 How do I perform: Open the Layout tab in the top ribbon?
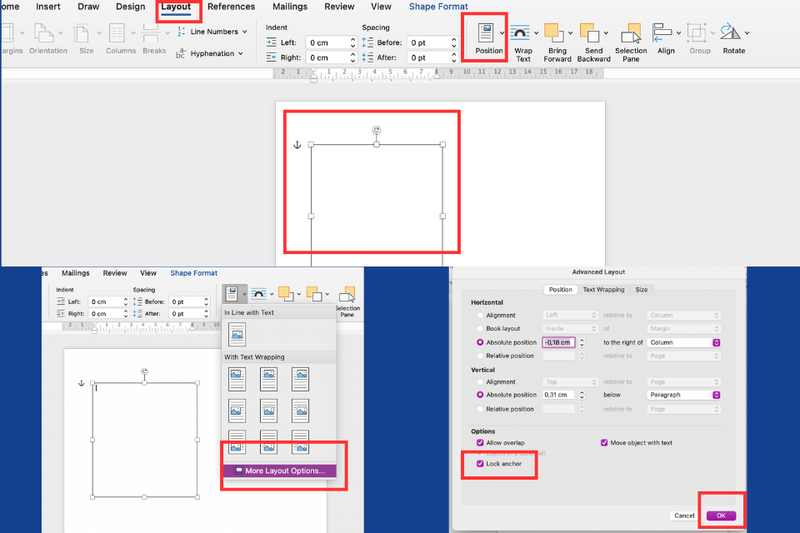176,7
